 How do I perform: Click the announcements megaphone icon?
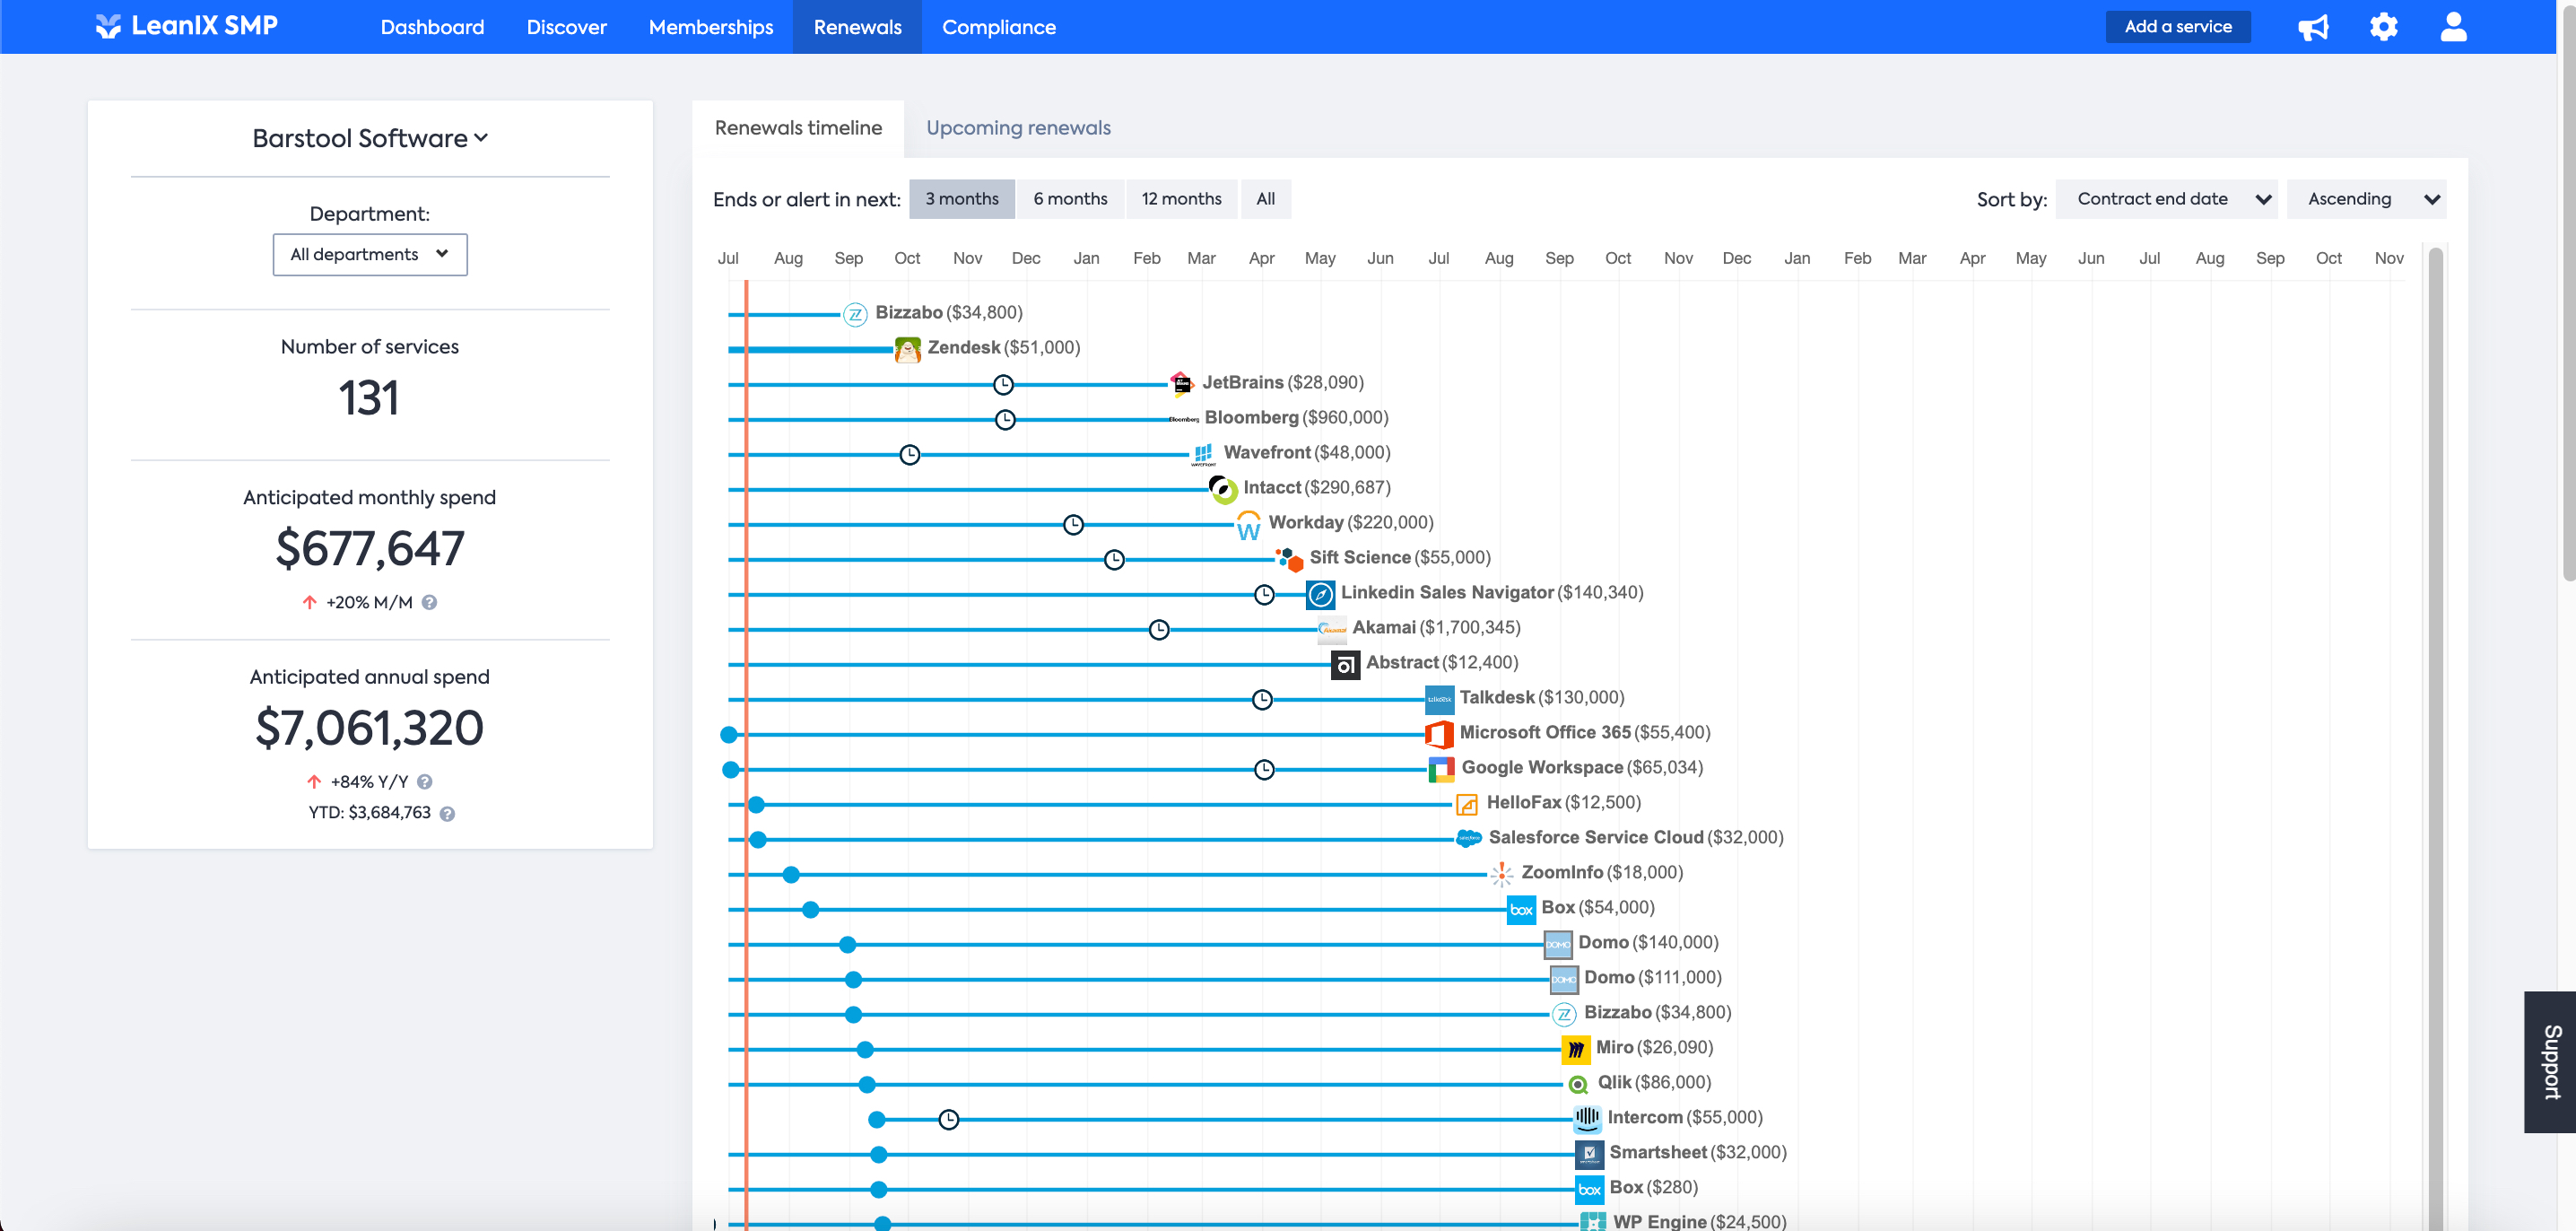coord(2313,27)
